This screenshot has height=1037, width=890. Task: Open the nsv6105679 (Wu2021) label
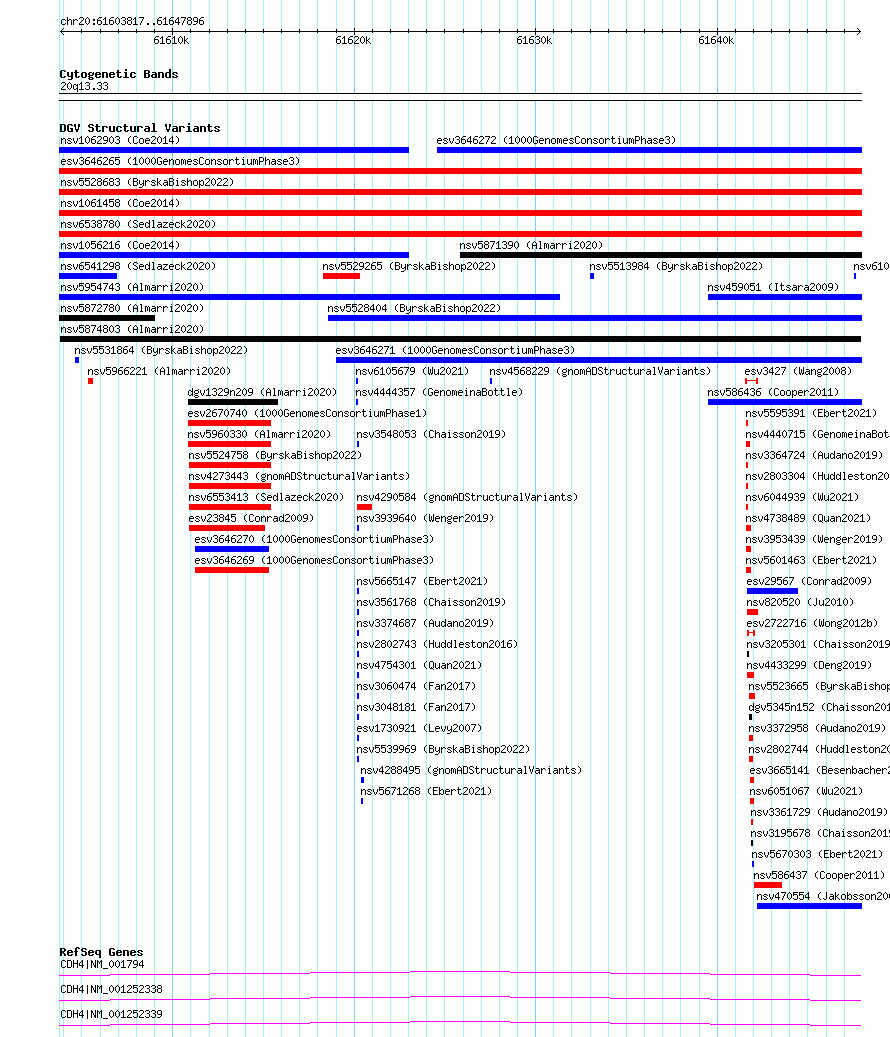(x=412, y=372)
